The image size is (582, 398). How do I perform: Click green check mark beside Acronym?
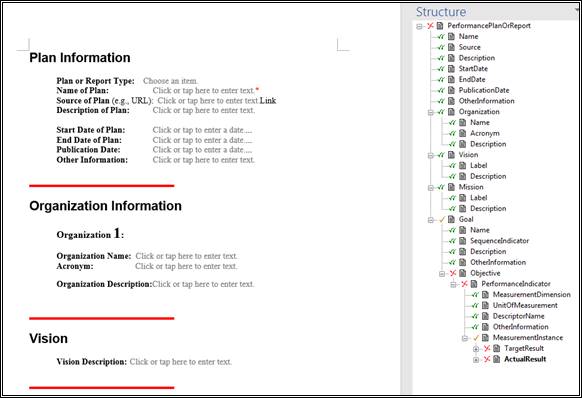(x=452, y=133)
